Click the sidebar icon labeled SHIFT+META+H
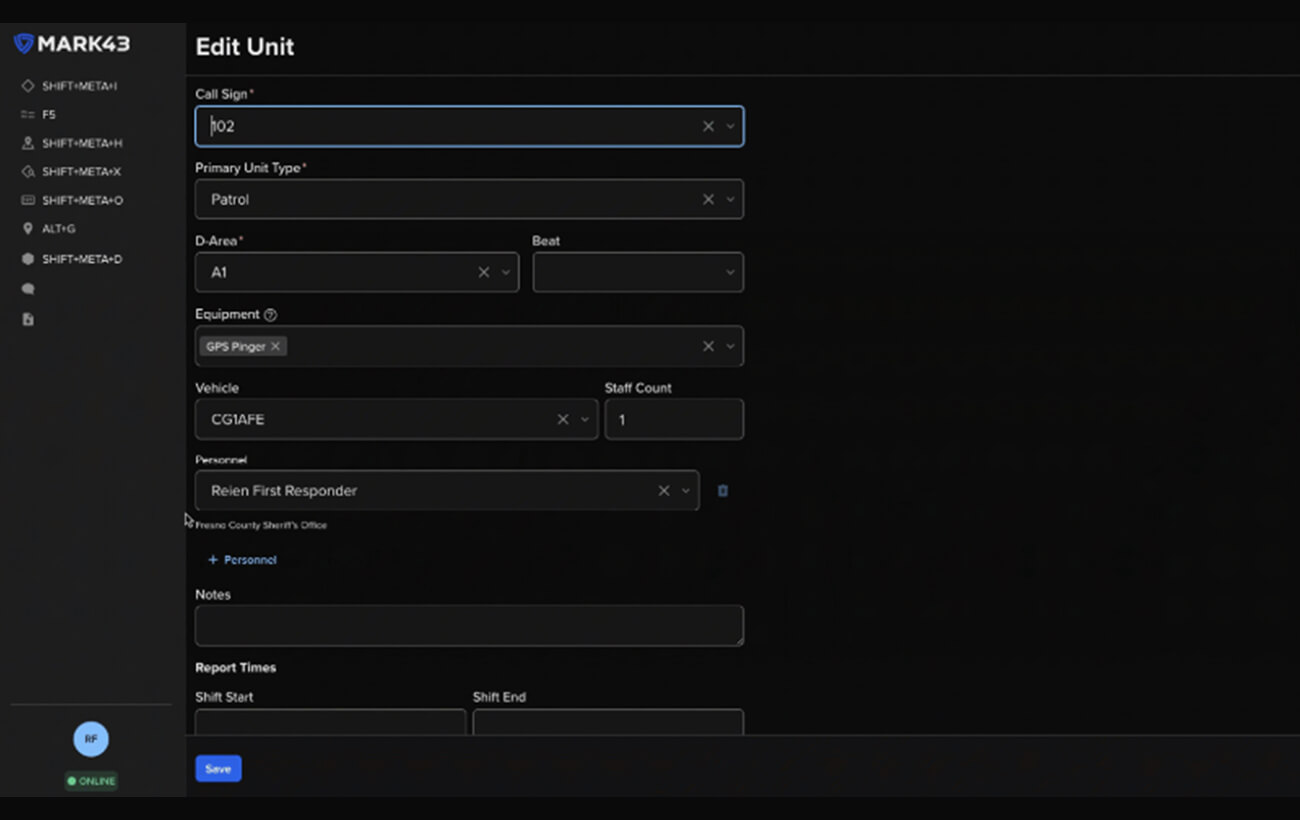The width and height of the screenshot is (1300, 820). [x=28, y=143]
